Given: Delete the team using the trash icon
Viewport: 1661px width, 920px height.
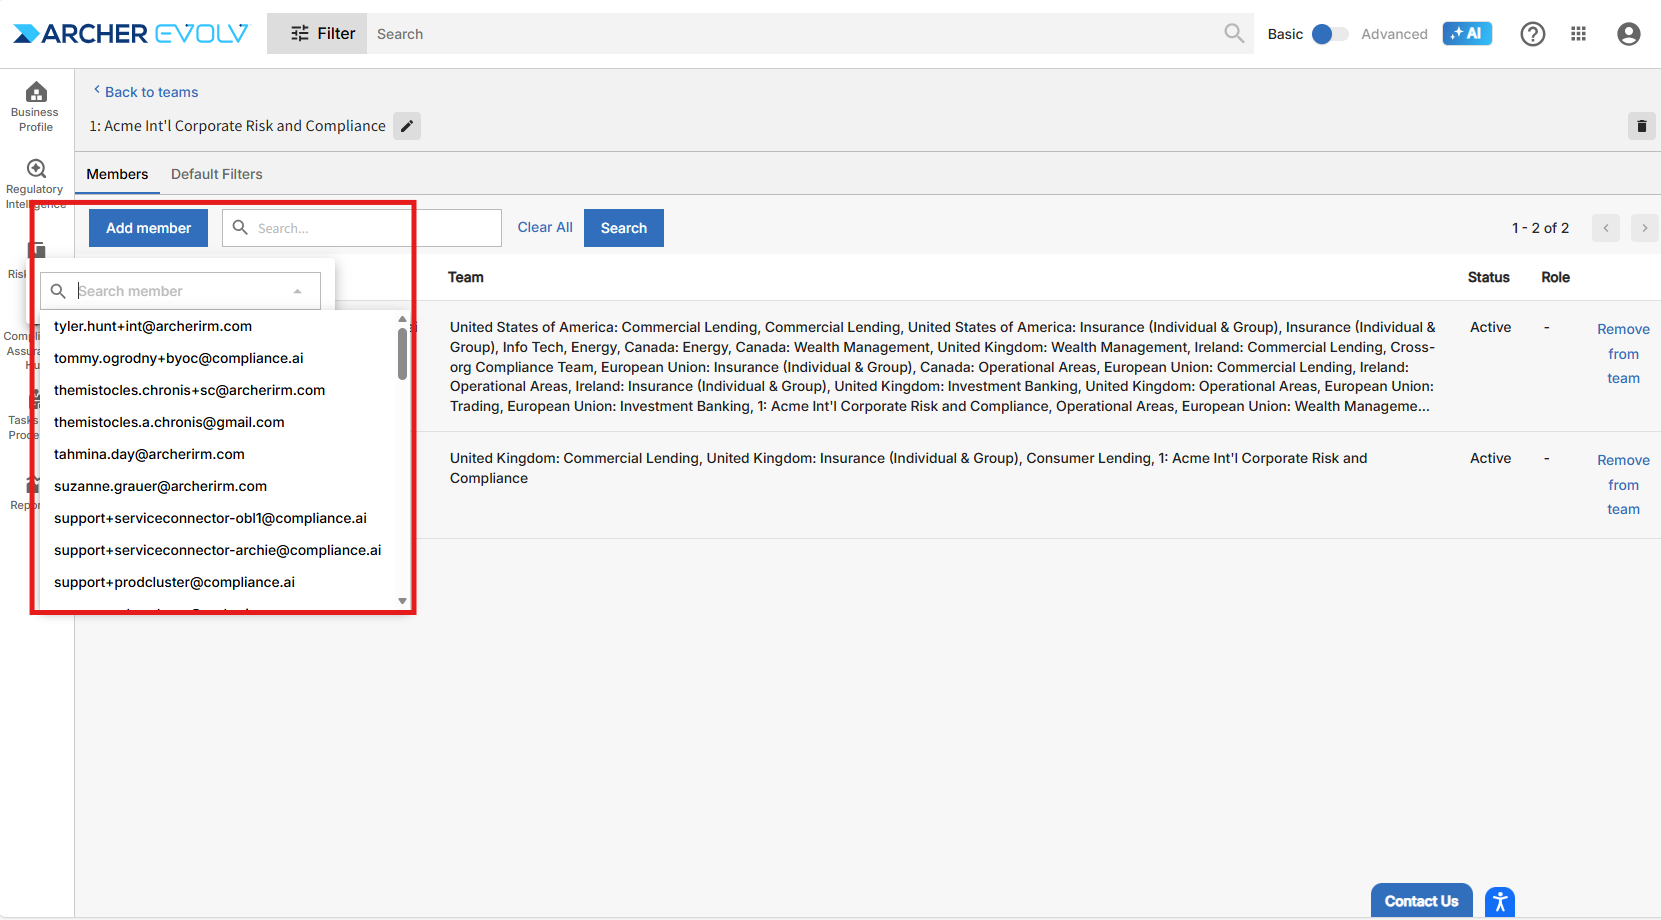Looking at the screenshot, I should (x=1641, y=126).
